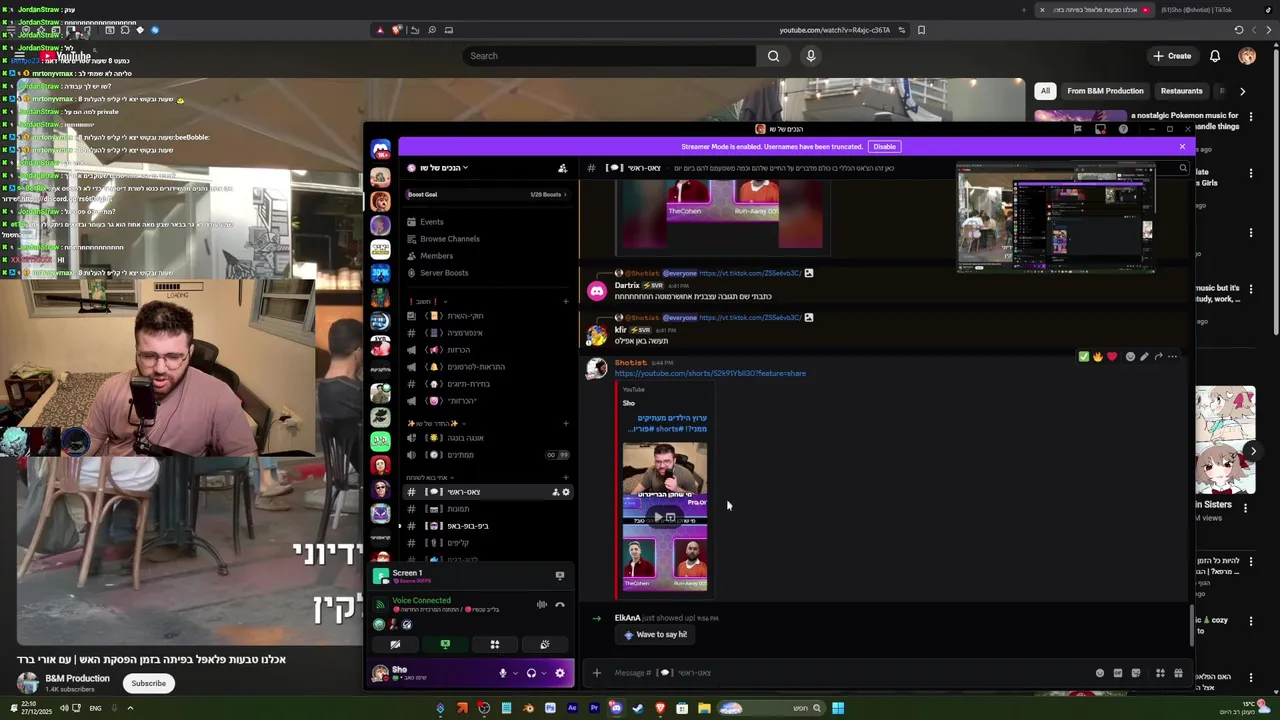The width and height of the screenshot is (1280, 720).
Task: Open headphone output device dropdown
Action: click(542, 673)
